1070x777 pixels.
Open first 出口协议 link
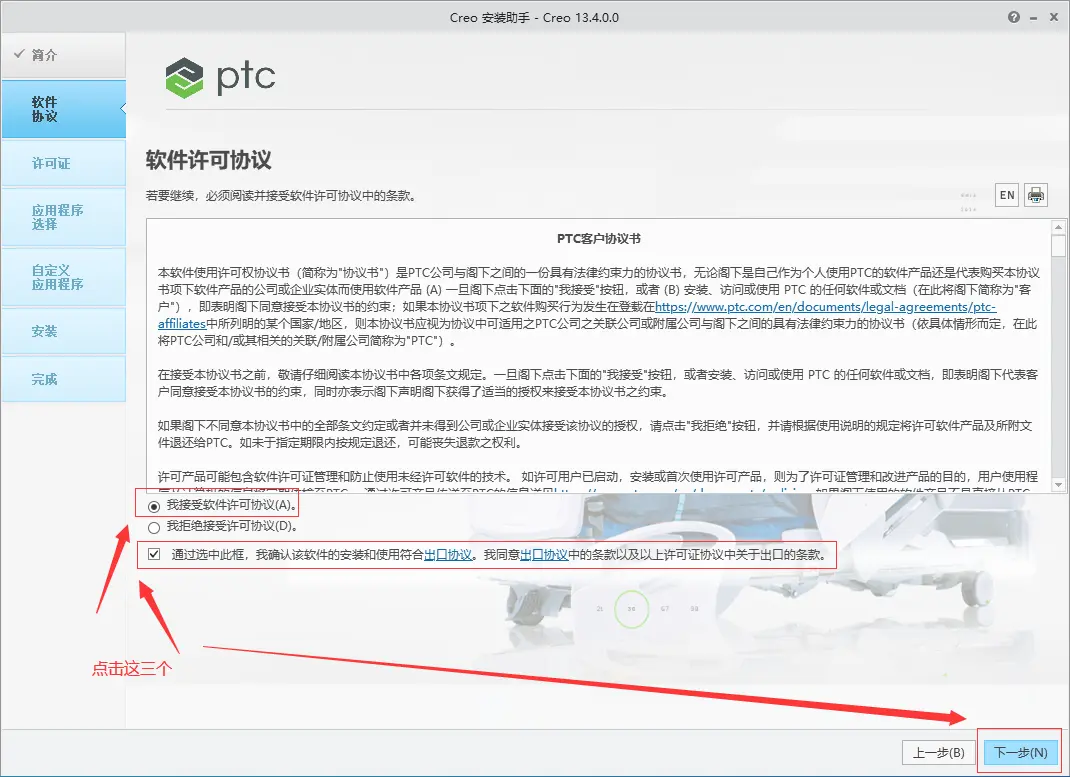pos(448,555)
